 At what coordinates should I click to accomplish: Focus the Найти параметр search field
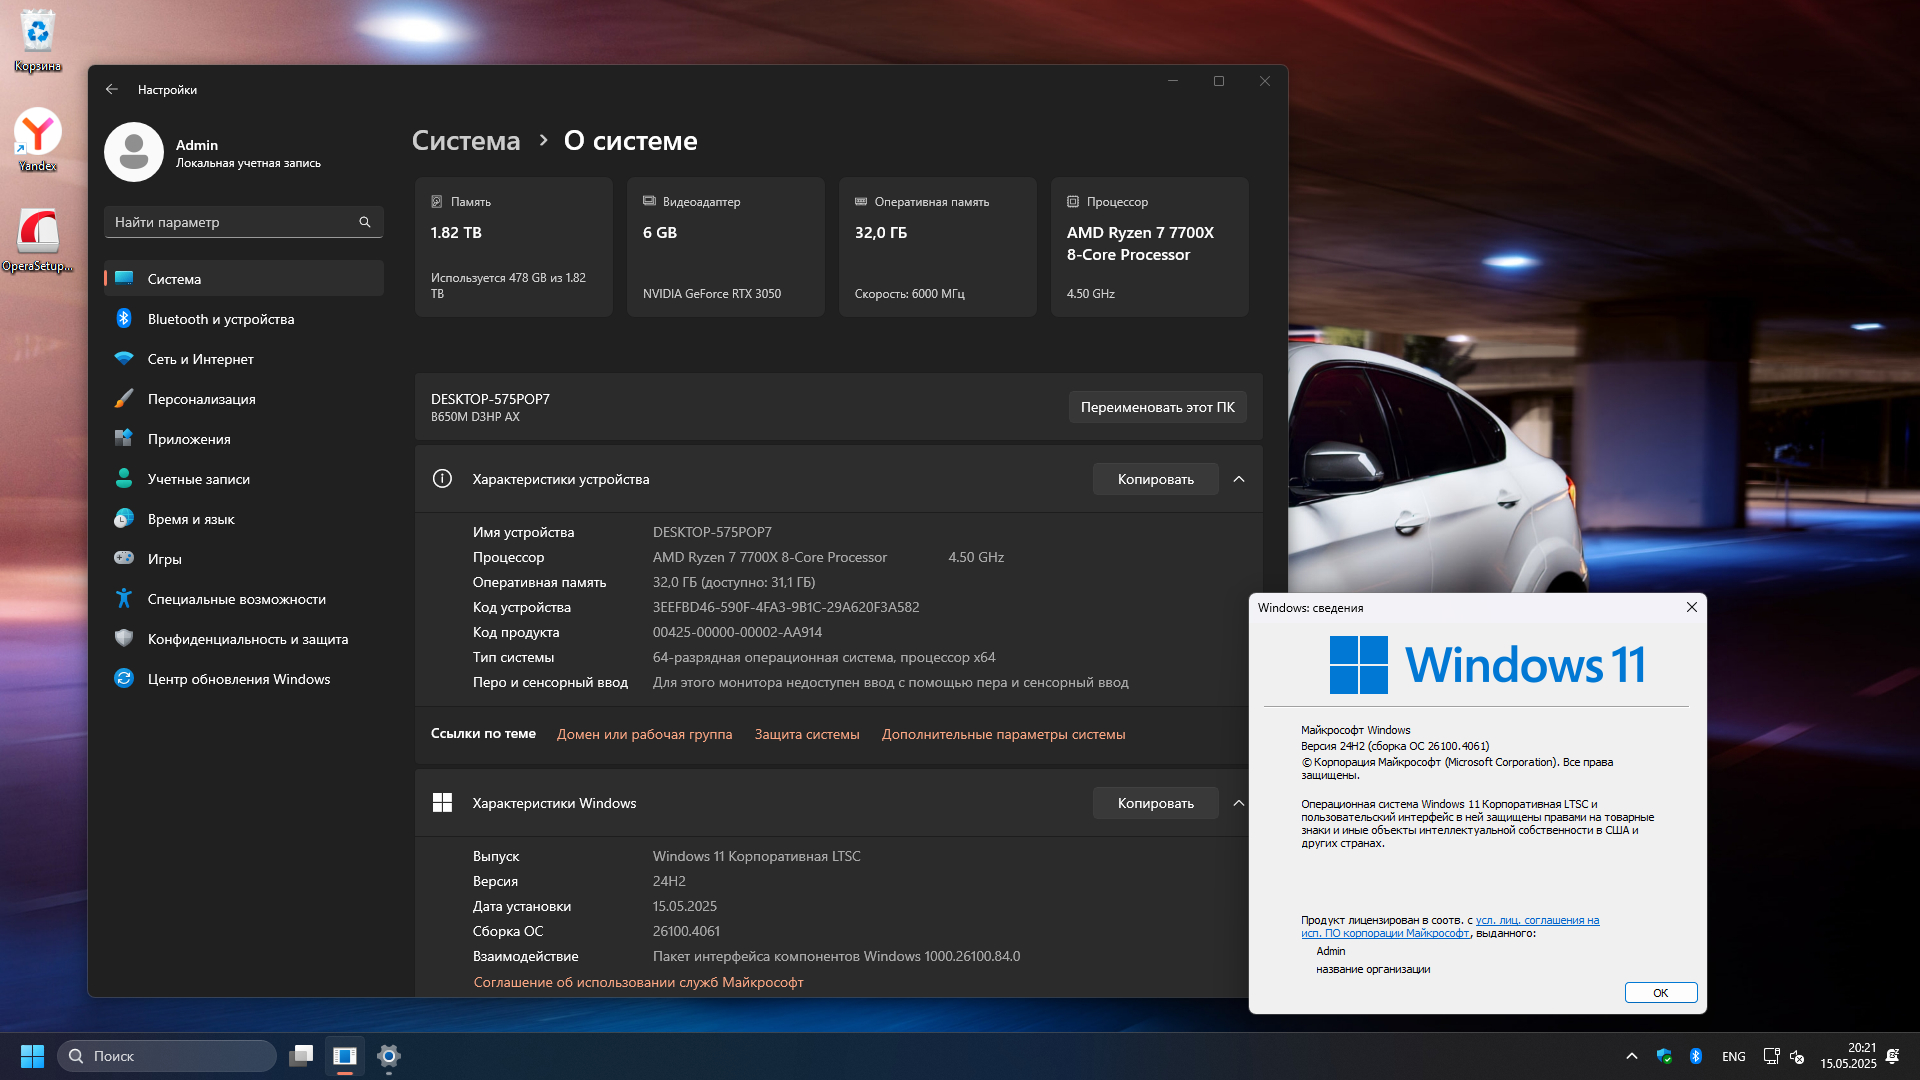[x=244, y=222]
